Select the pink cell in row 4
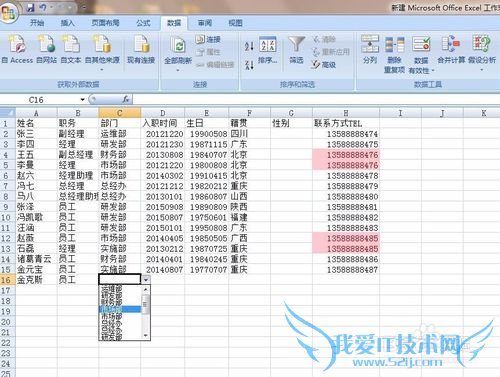 (346, 154)
